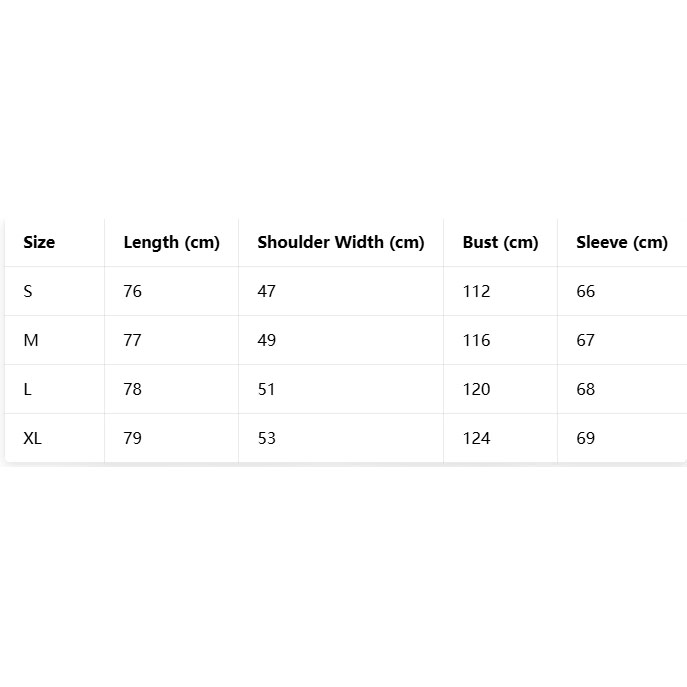Click sleeve value 66 in S row
687x687 pixels.
click(586, 291)
